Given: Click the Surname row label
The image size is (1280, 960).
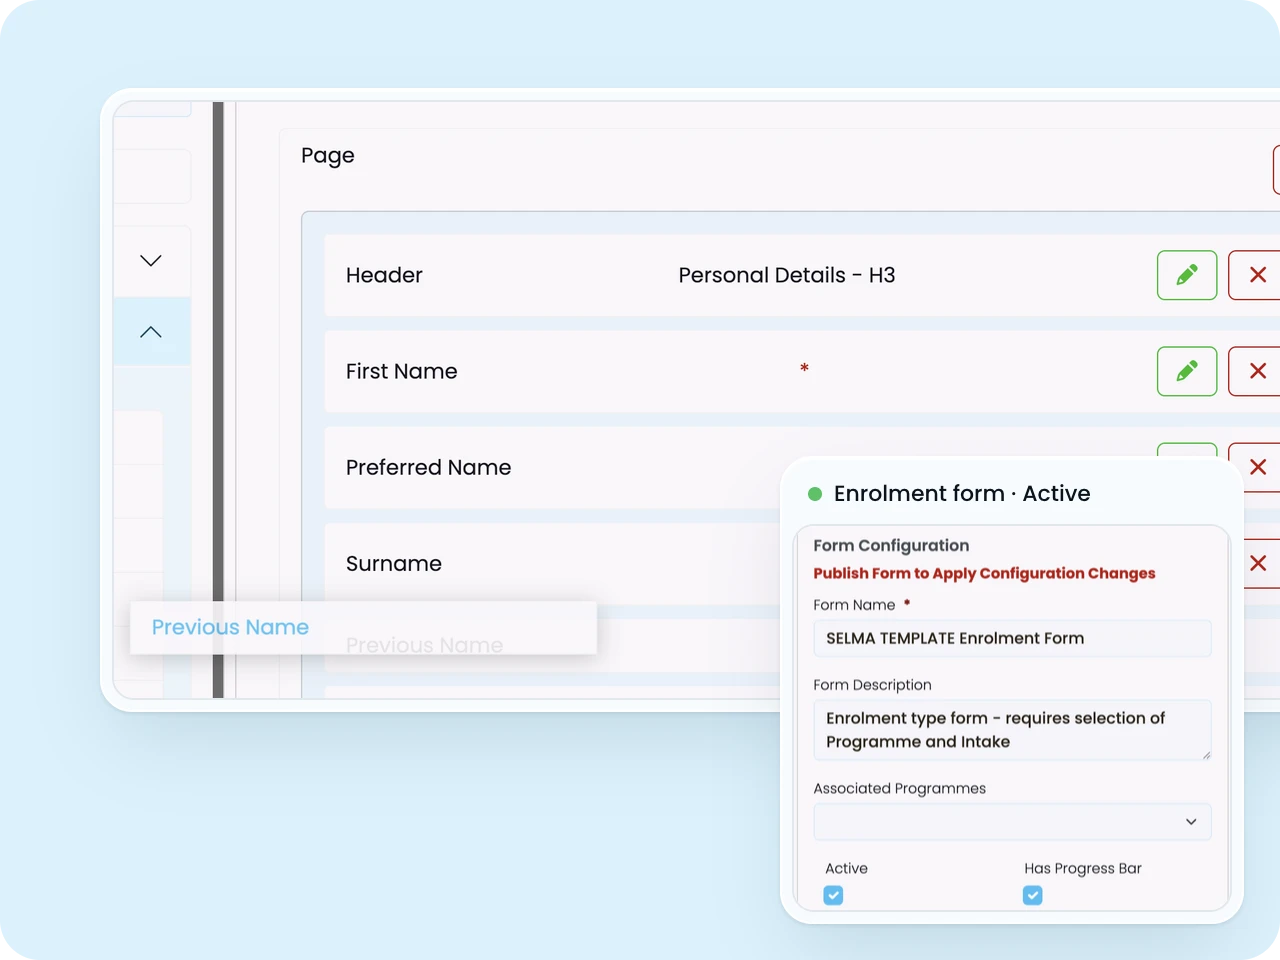Looking at the screenshot, I should coord(394,564).
